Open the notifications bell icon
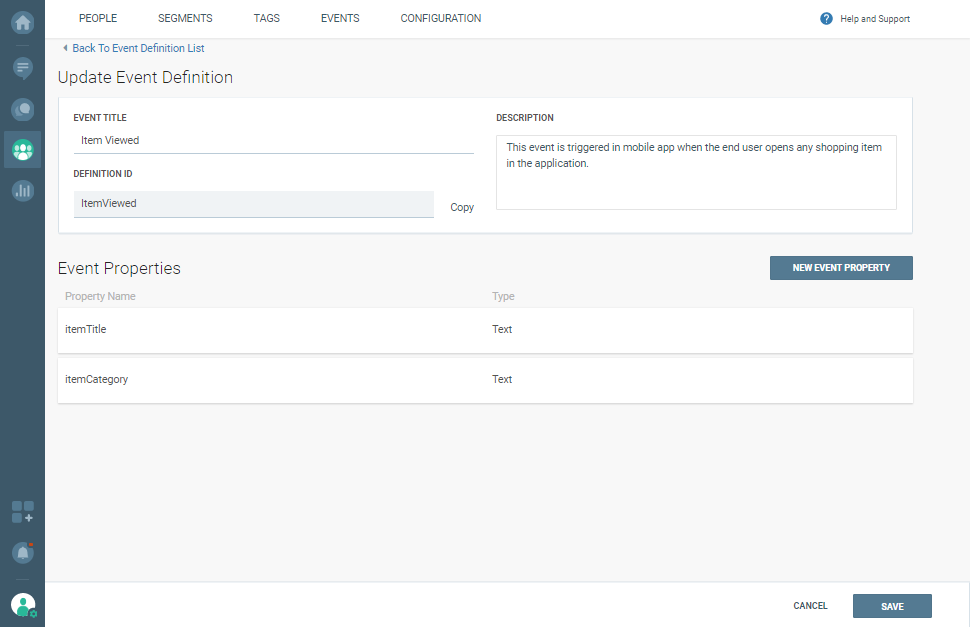 22,552
